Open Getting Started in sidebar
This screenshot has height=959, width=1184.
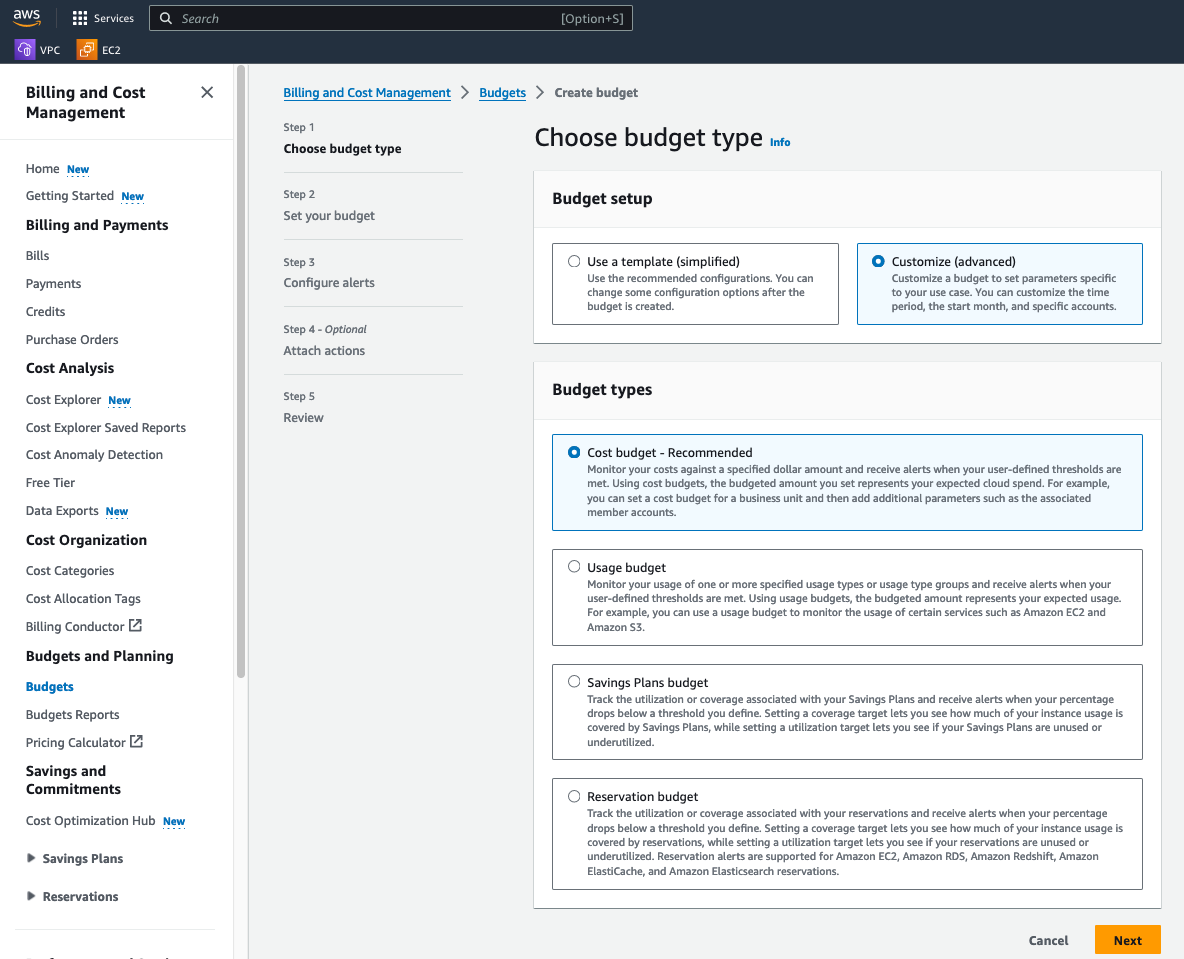[69, 196]
